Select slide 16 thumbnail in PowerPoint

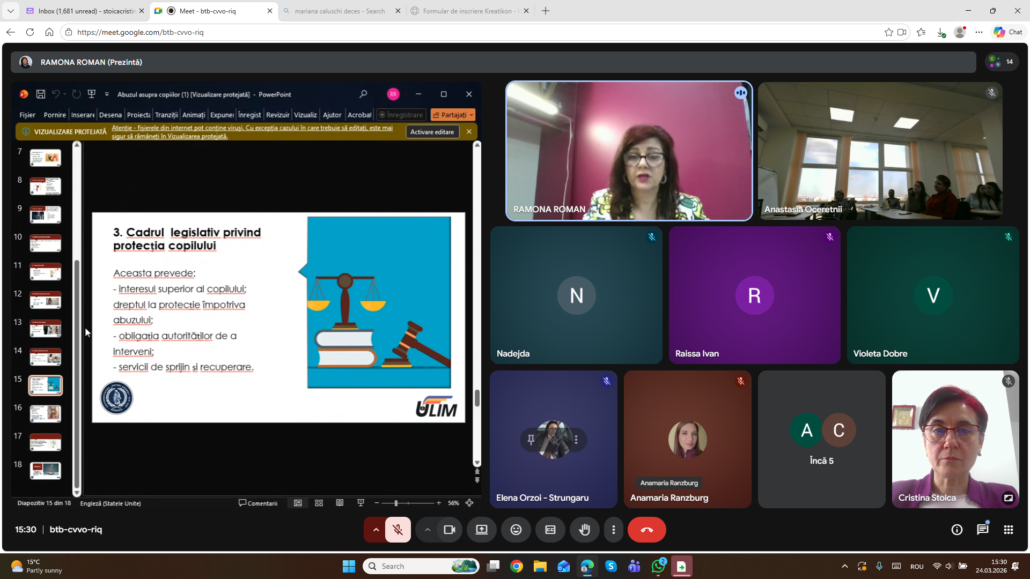click(x=45, y=413)
